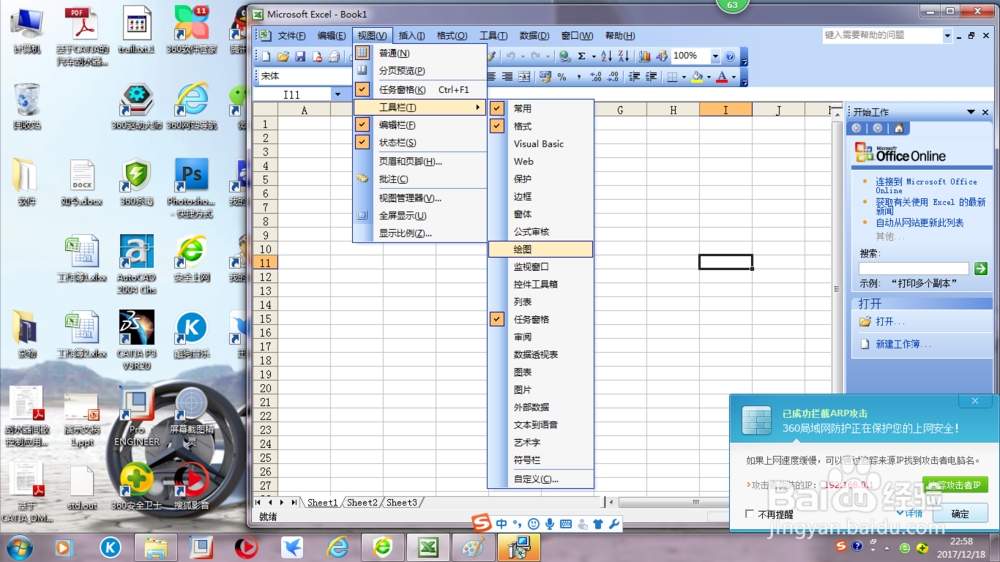Select the row 11 header
This screenshot has height=562, width=1000.
[x=265, y=263]
